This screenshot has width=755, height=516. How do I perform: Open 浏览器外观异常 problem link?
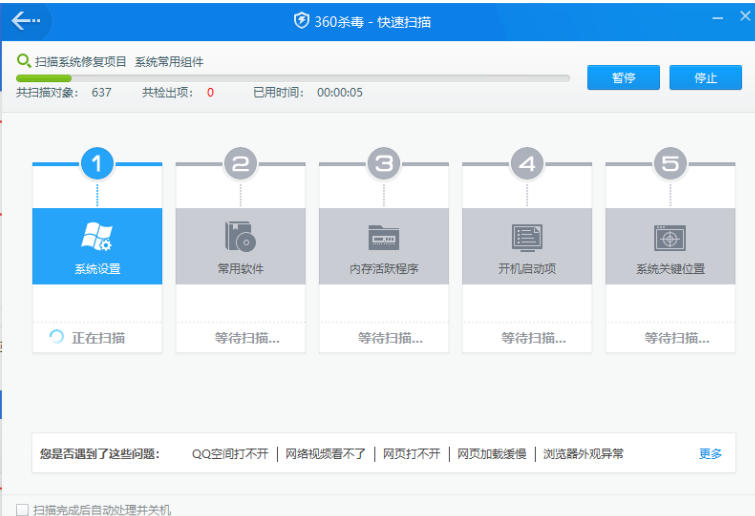583,454
